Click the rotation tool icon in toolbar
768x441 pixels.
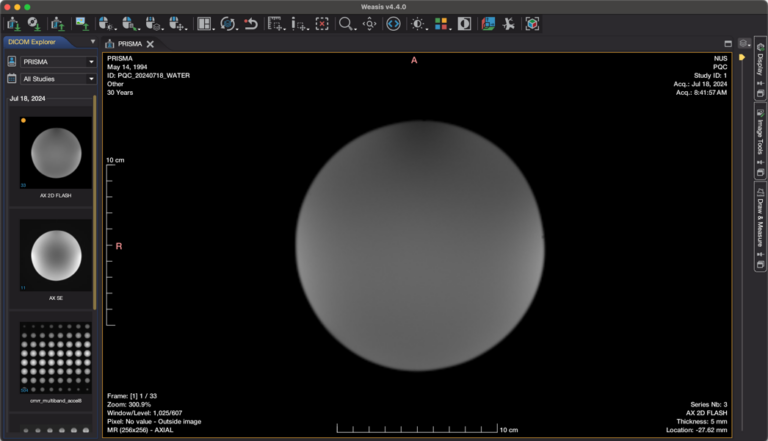click(228, 23)
